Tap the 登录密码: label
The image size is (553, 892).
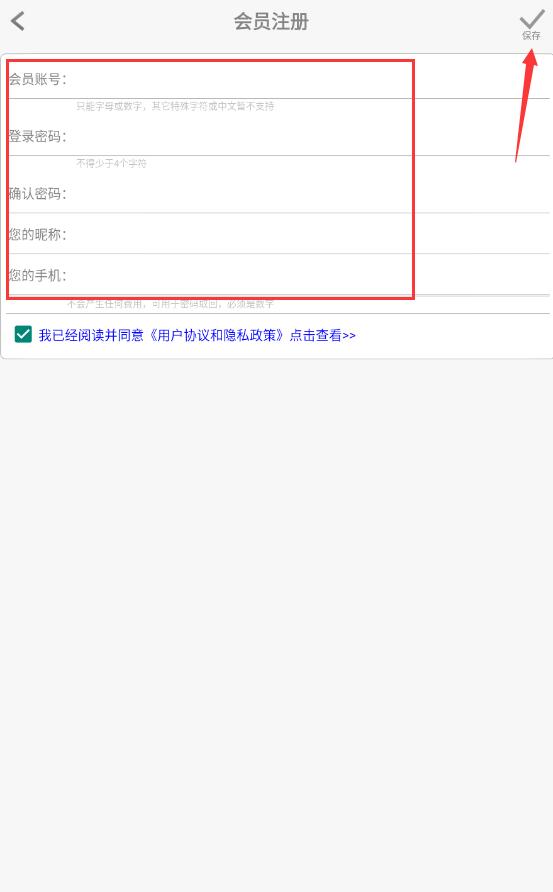(x=38, y=137)
